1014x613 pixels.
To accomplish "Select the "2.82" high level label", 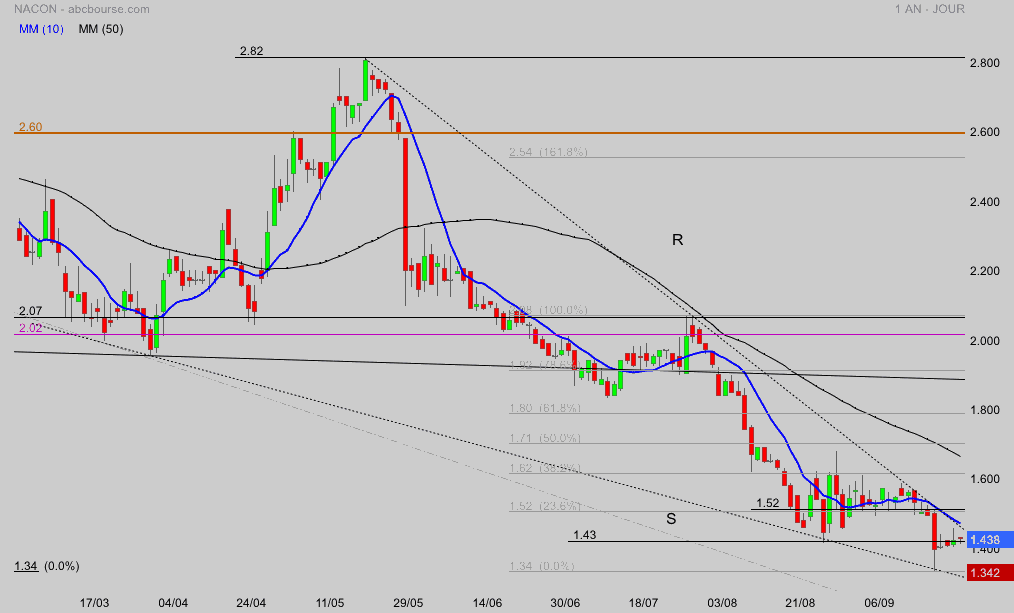I will coord(252,51).
